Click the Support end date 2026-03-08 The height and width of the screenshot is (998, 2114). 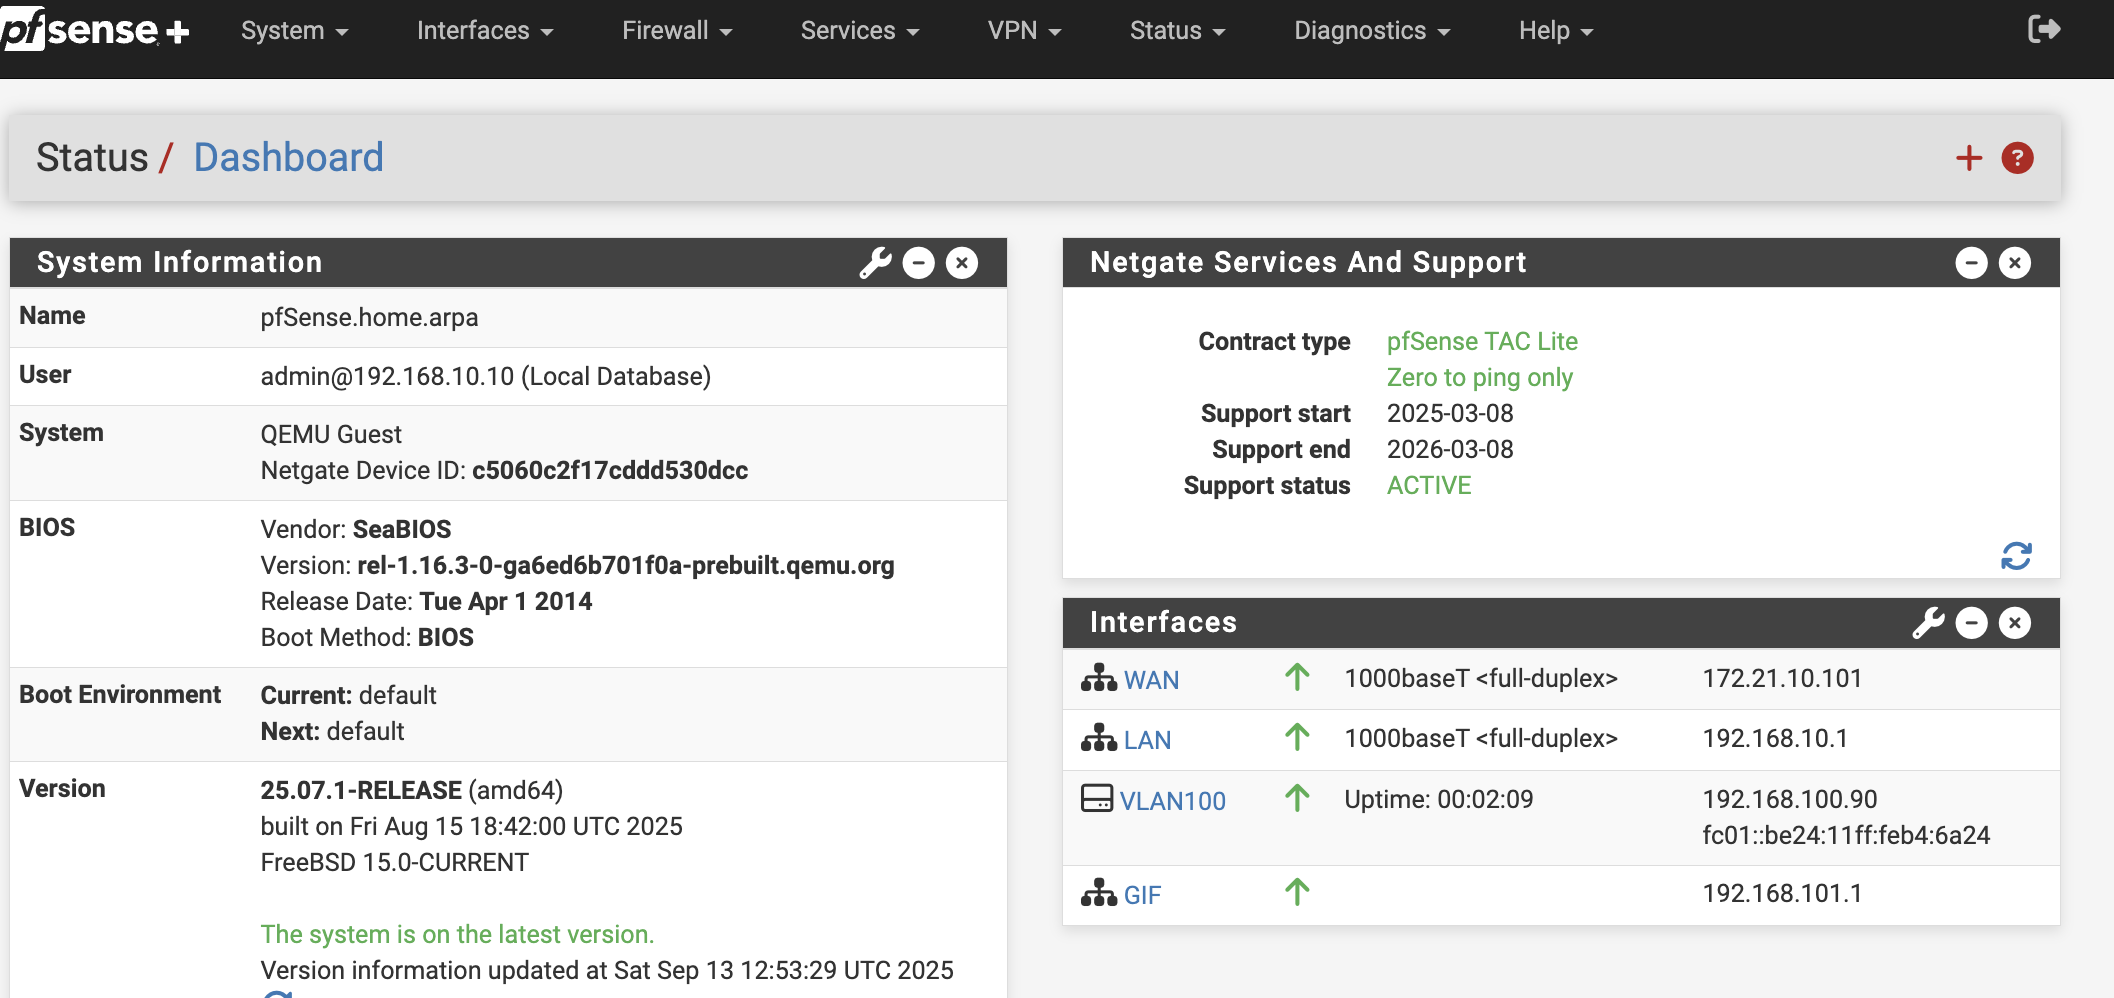point(1450,450)
